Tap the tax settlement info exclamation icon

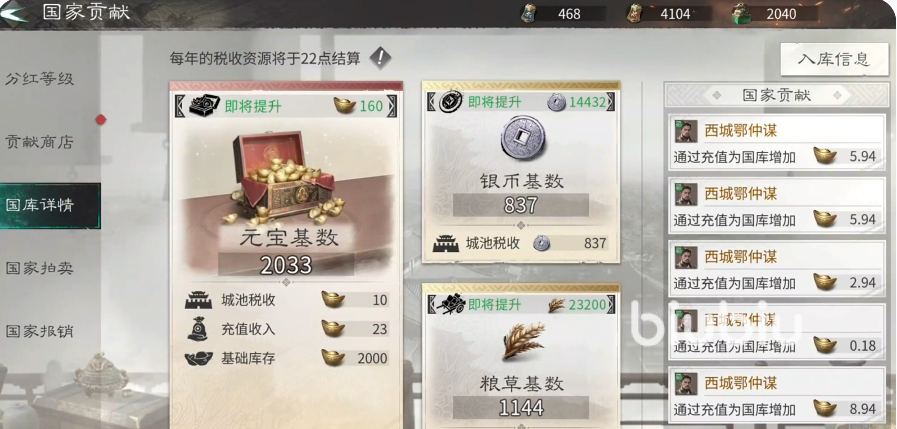pyautogui.click(x=380, y=57)
